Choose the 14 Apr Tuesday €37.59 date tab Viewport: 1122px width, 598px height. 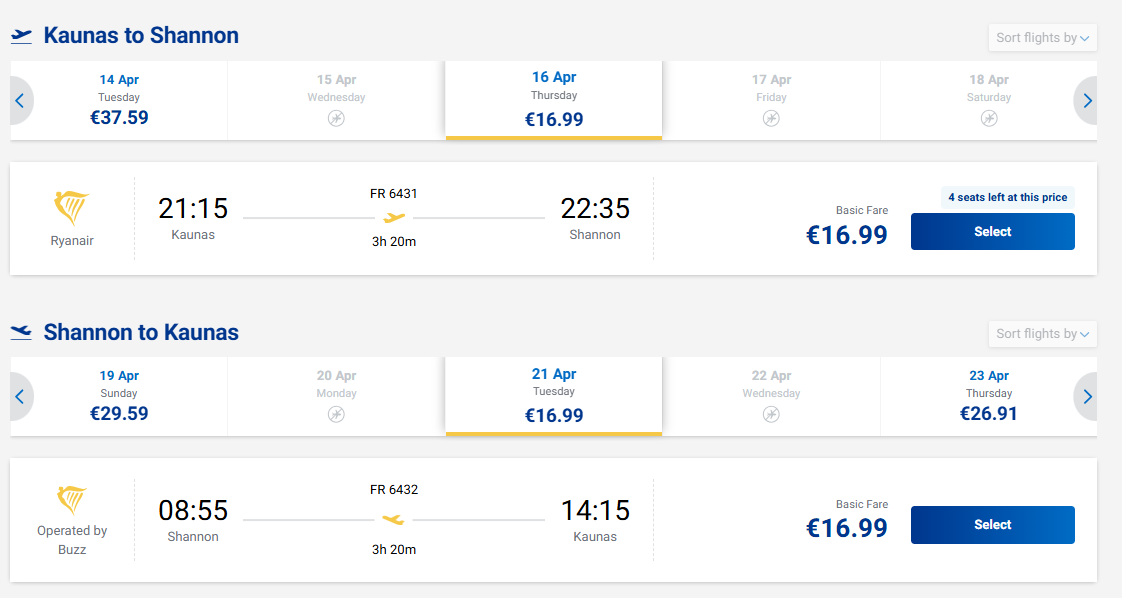click(119, 100)
